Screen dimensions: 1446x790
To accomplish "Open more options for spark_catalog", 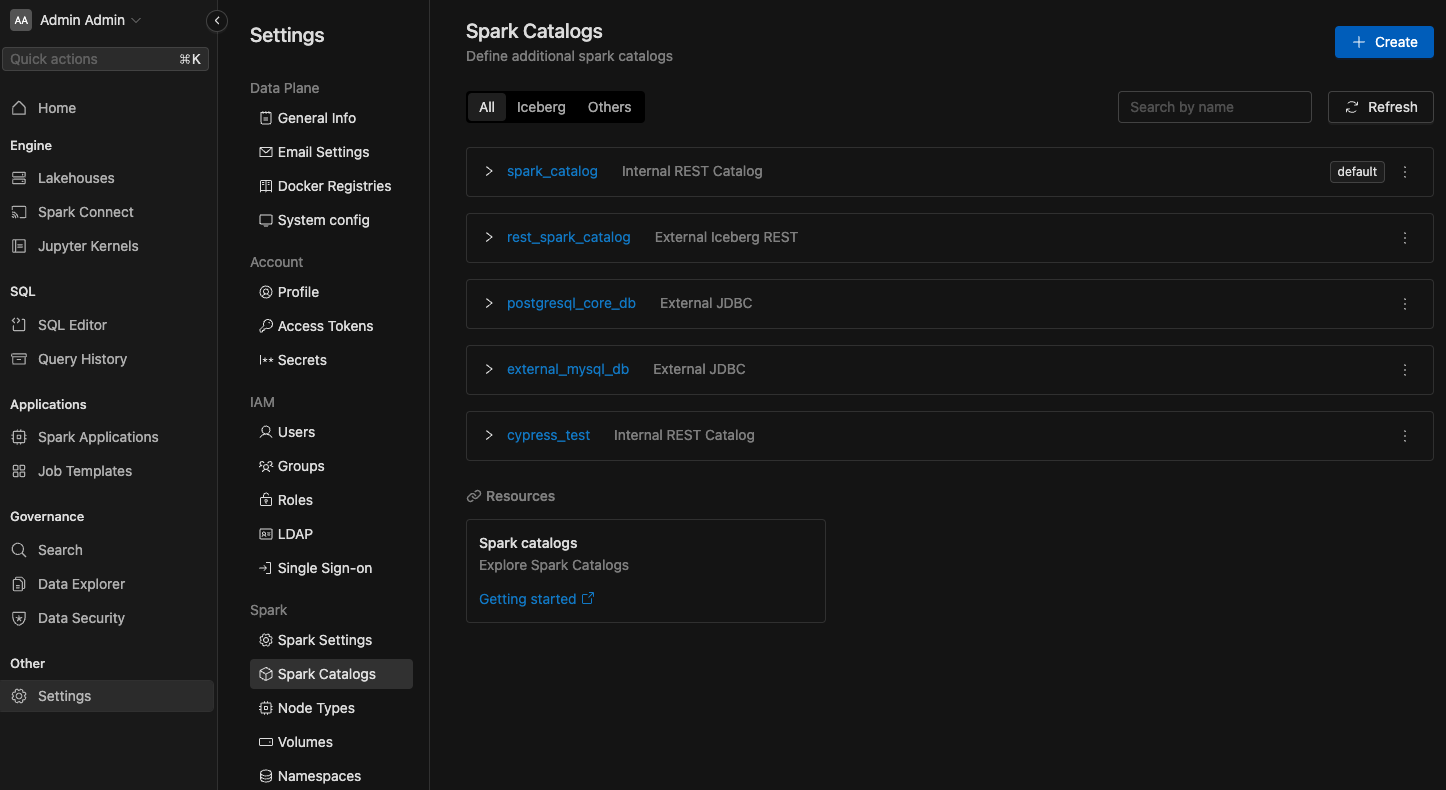I will click(x=1405, y=172).
